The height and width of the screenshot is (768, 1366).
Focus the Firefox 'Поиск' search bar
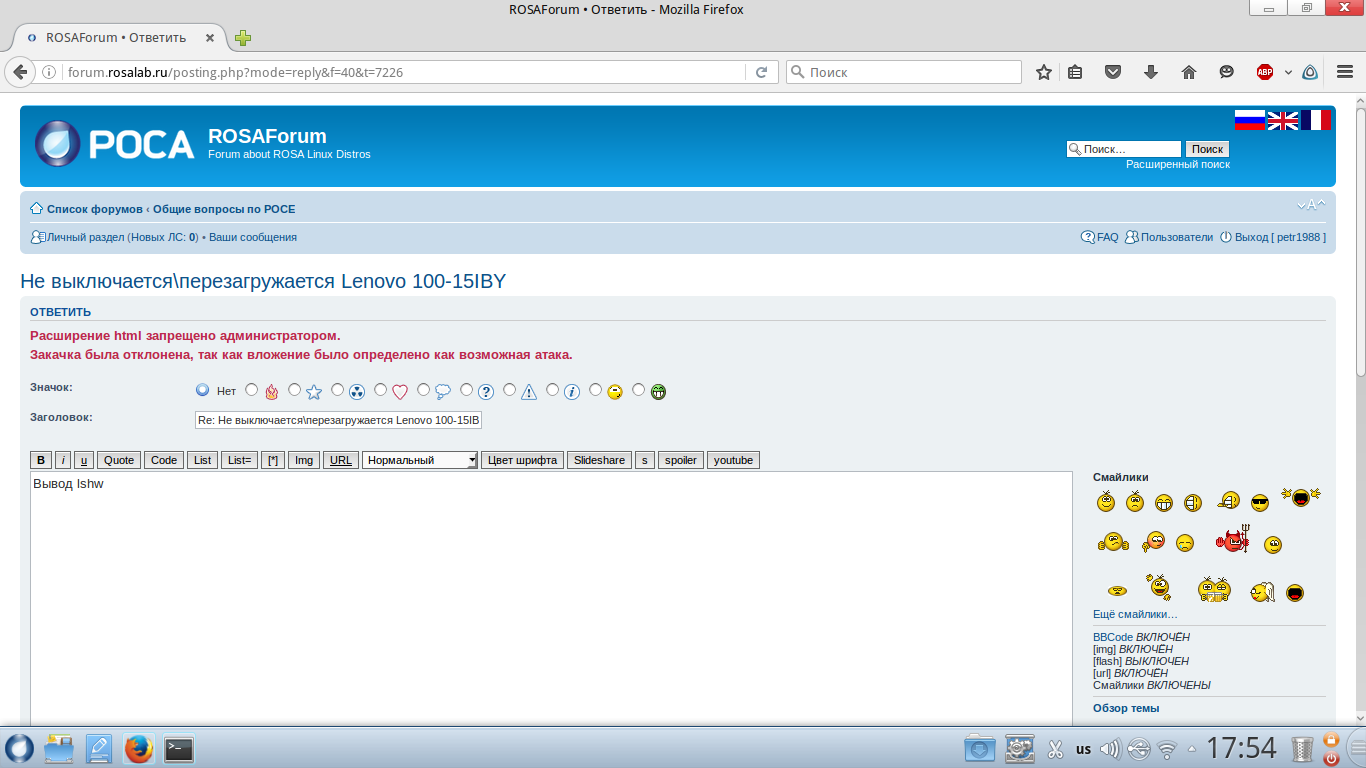pos(903,72)
